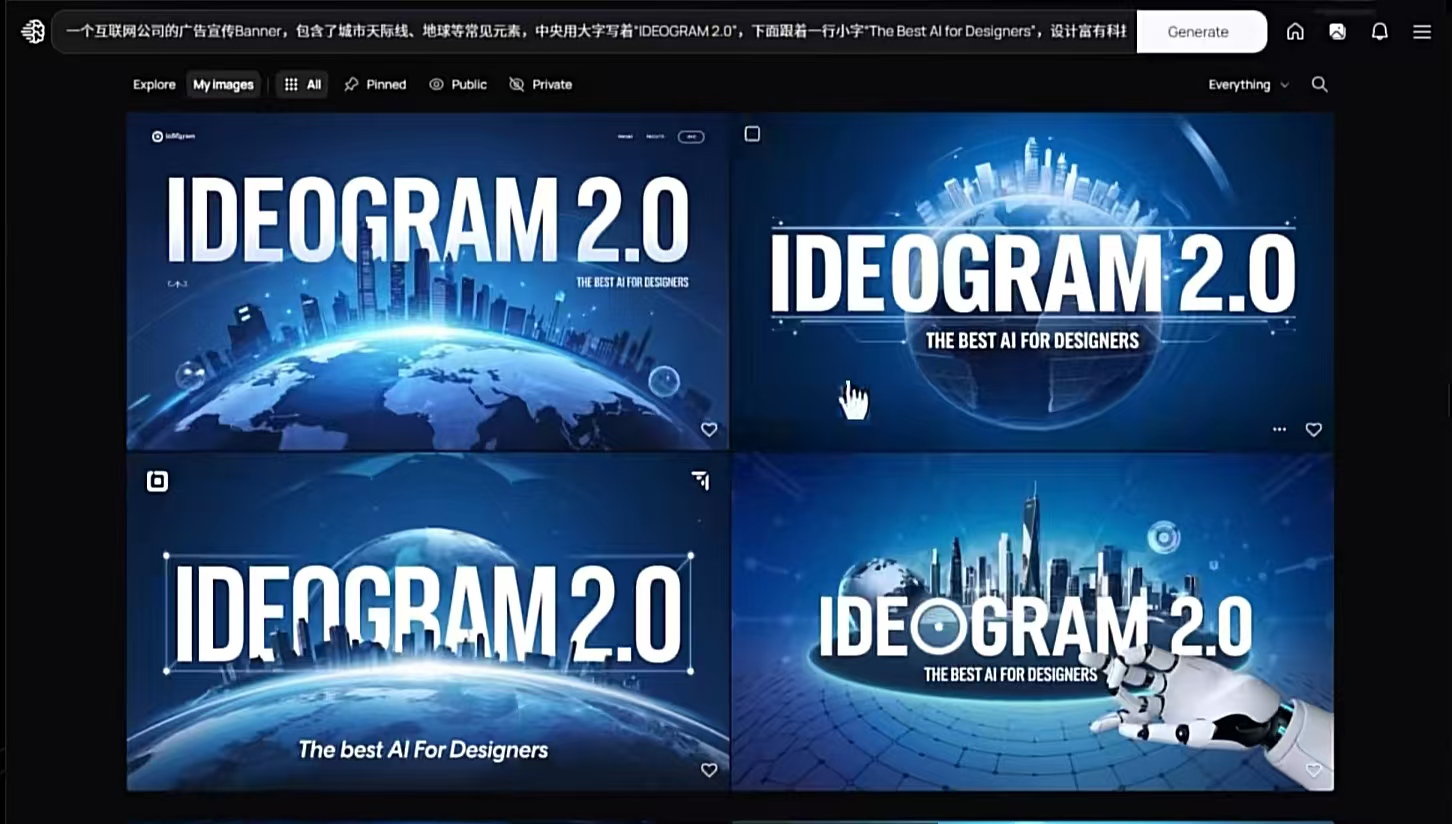Screen dimensions: 1452x824
Task: Like the first earth horizon image
Action: coord(709,429)
